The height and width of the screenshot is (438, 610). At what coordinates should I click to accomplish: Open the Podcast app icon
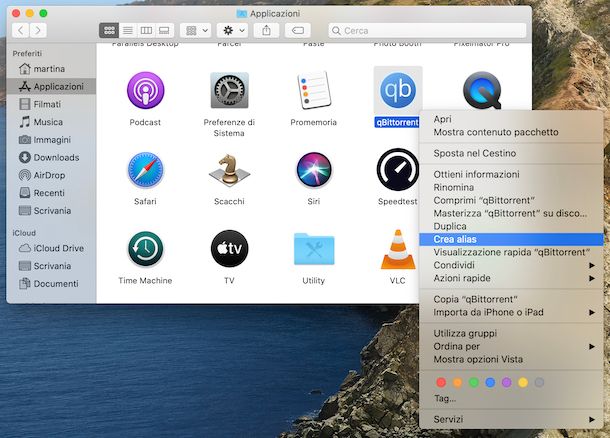[145, 90]
